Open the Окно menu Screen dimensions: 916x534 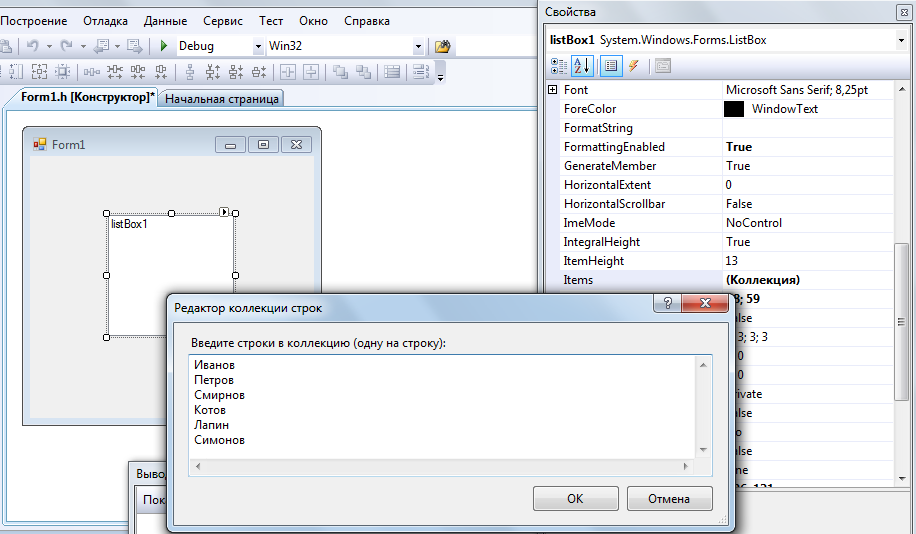[313, 21]
